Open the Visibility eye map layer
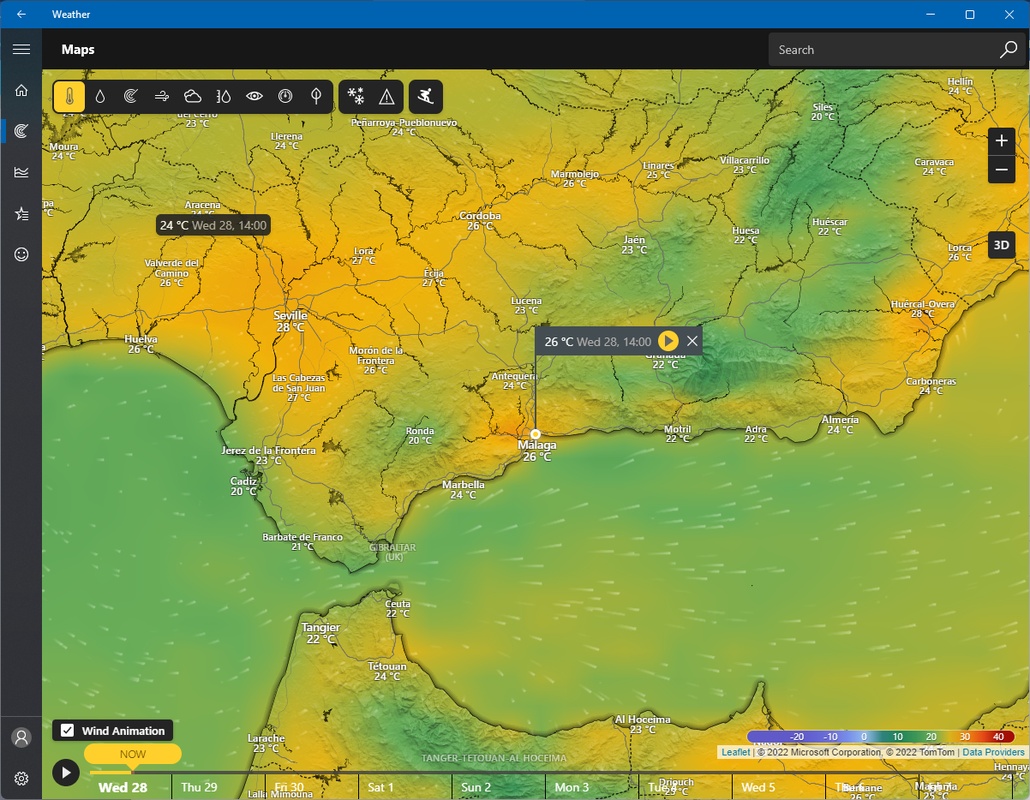This screenshot has height=800, width=1030. click(x=255, y=97)
